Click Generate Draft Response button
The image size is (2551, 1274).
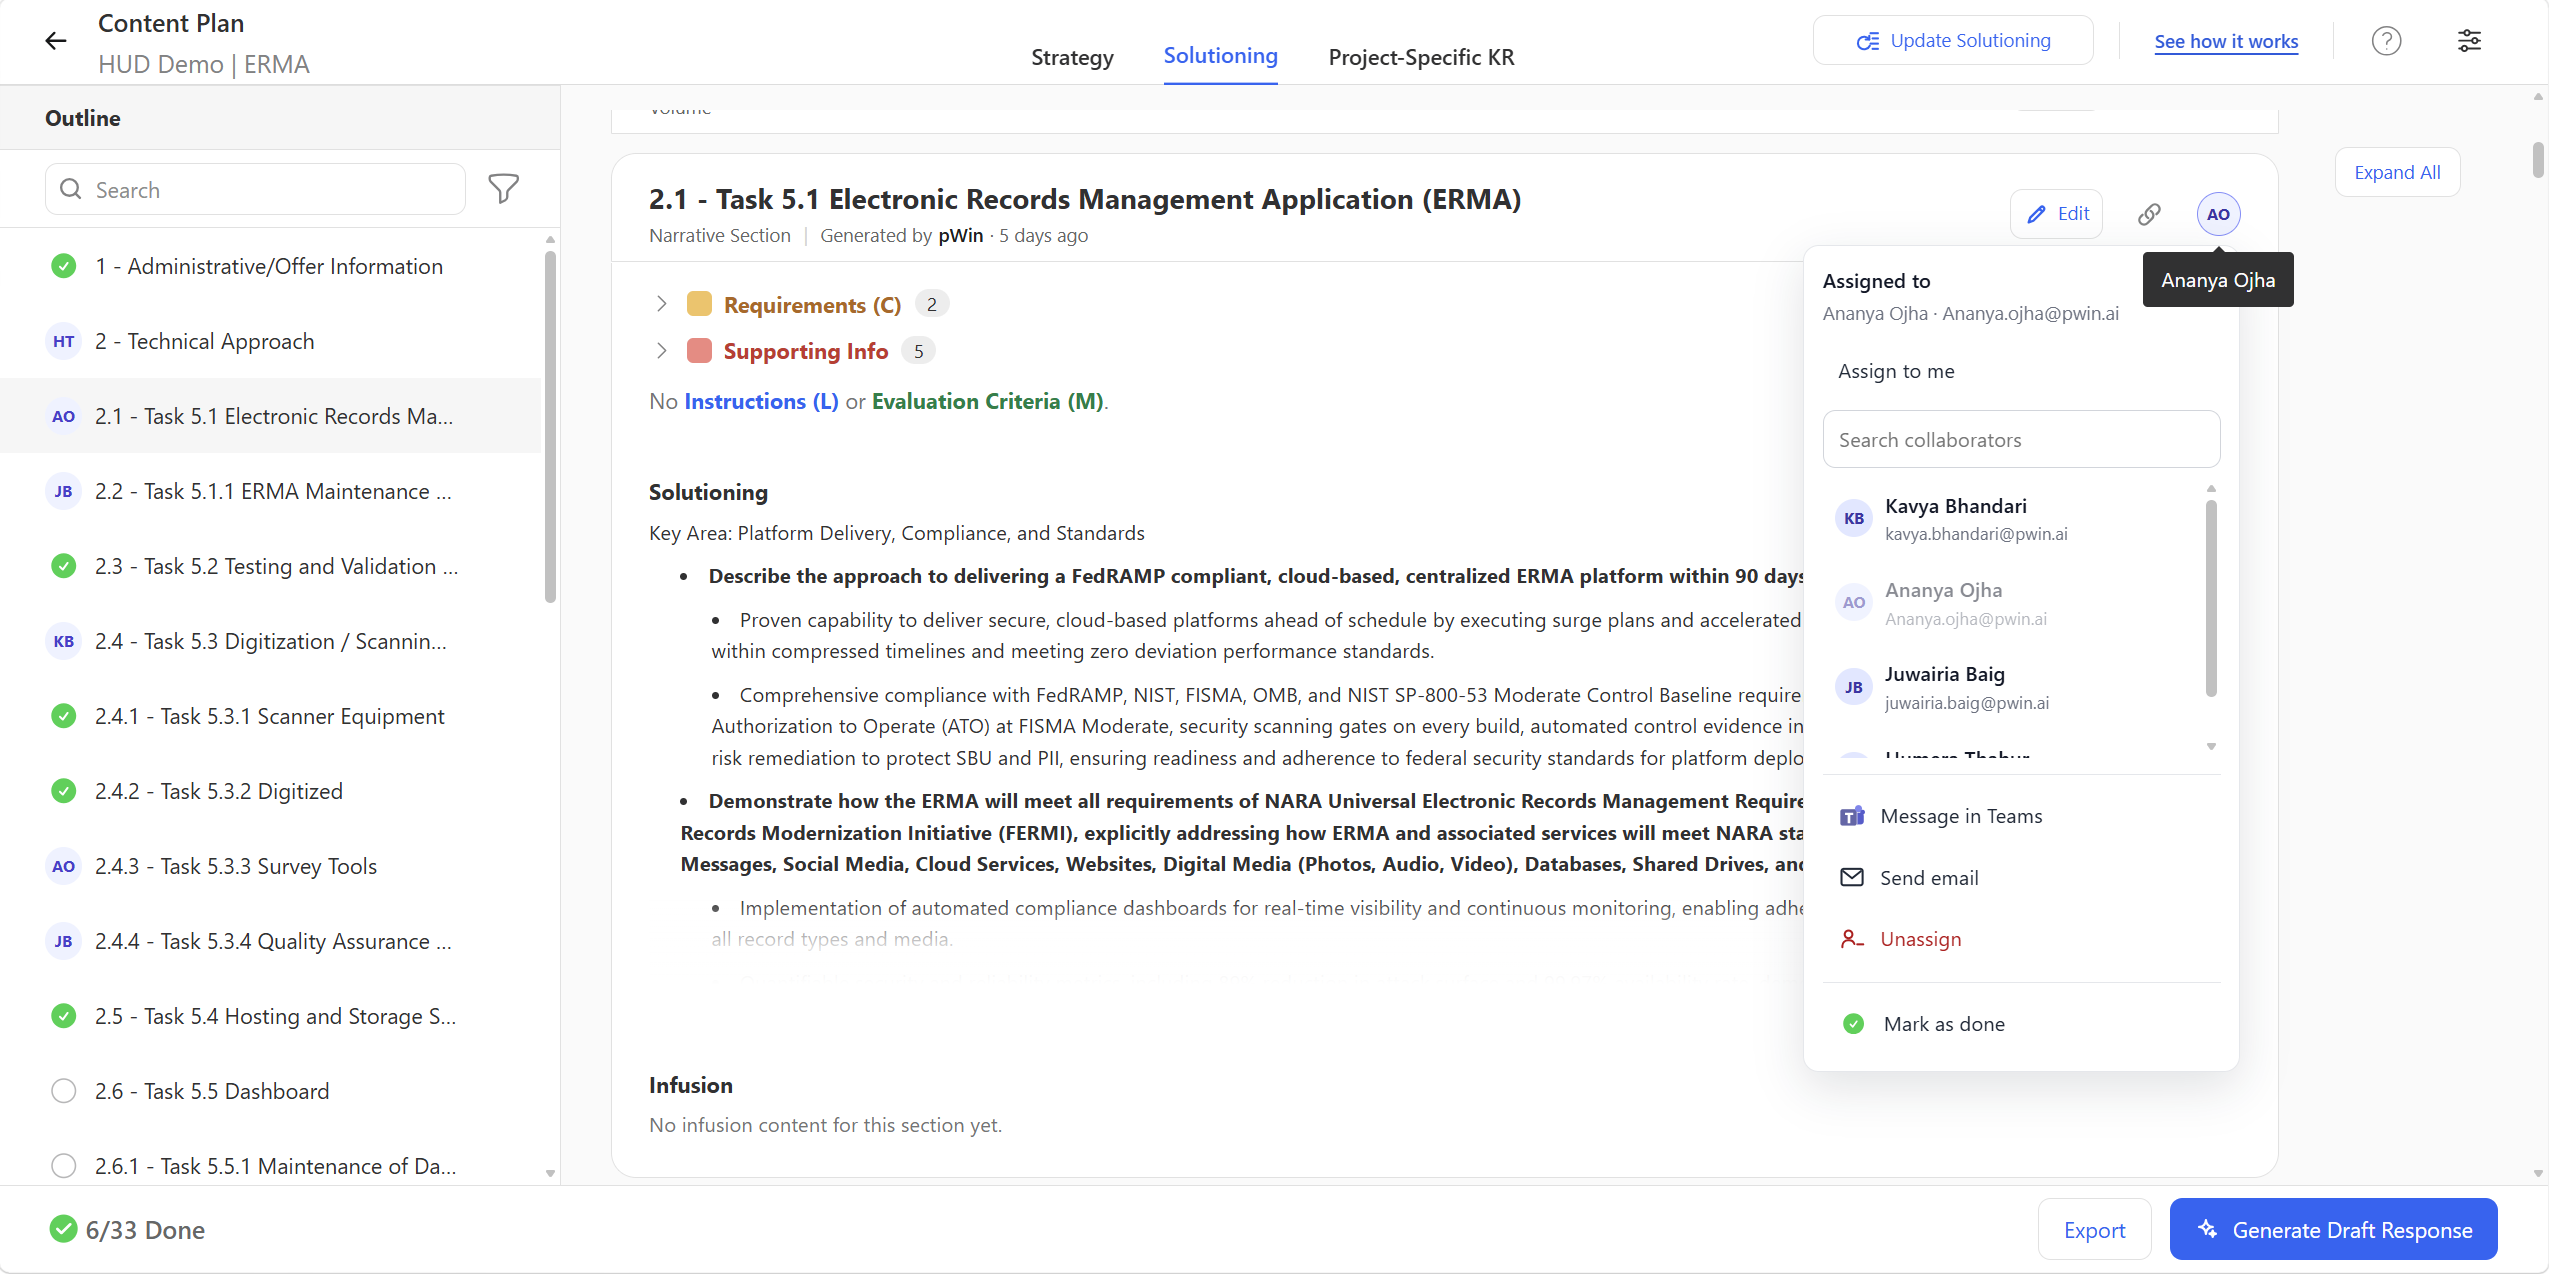click(2333, 1229)
